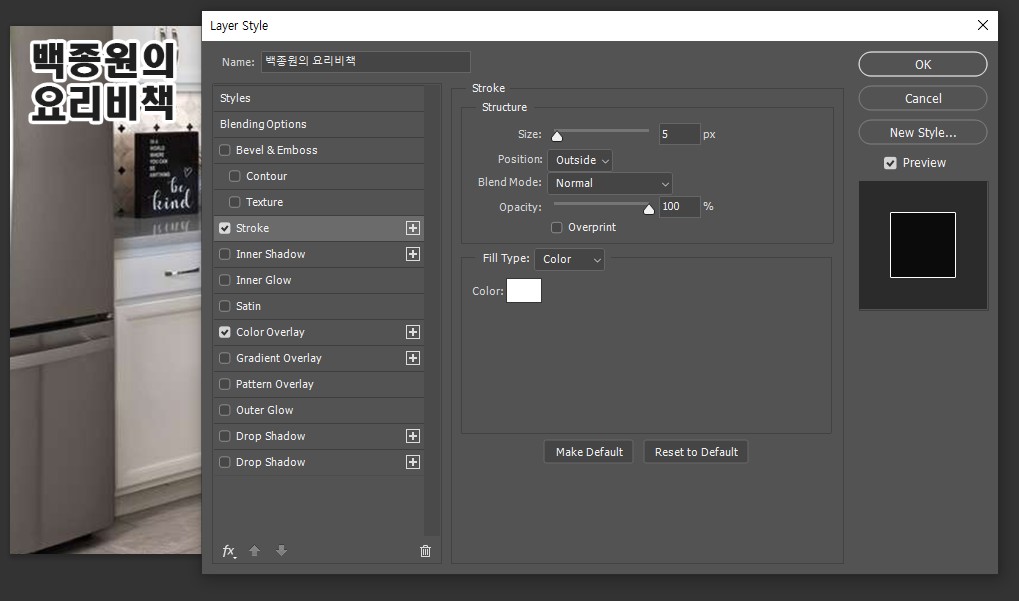This screenshot has width=1019, height=601.
Task: Select Blending Options in the list
Action: coord(318,124)
